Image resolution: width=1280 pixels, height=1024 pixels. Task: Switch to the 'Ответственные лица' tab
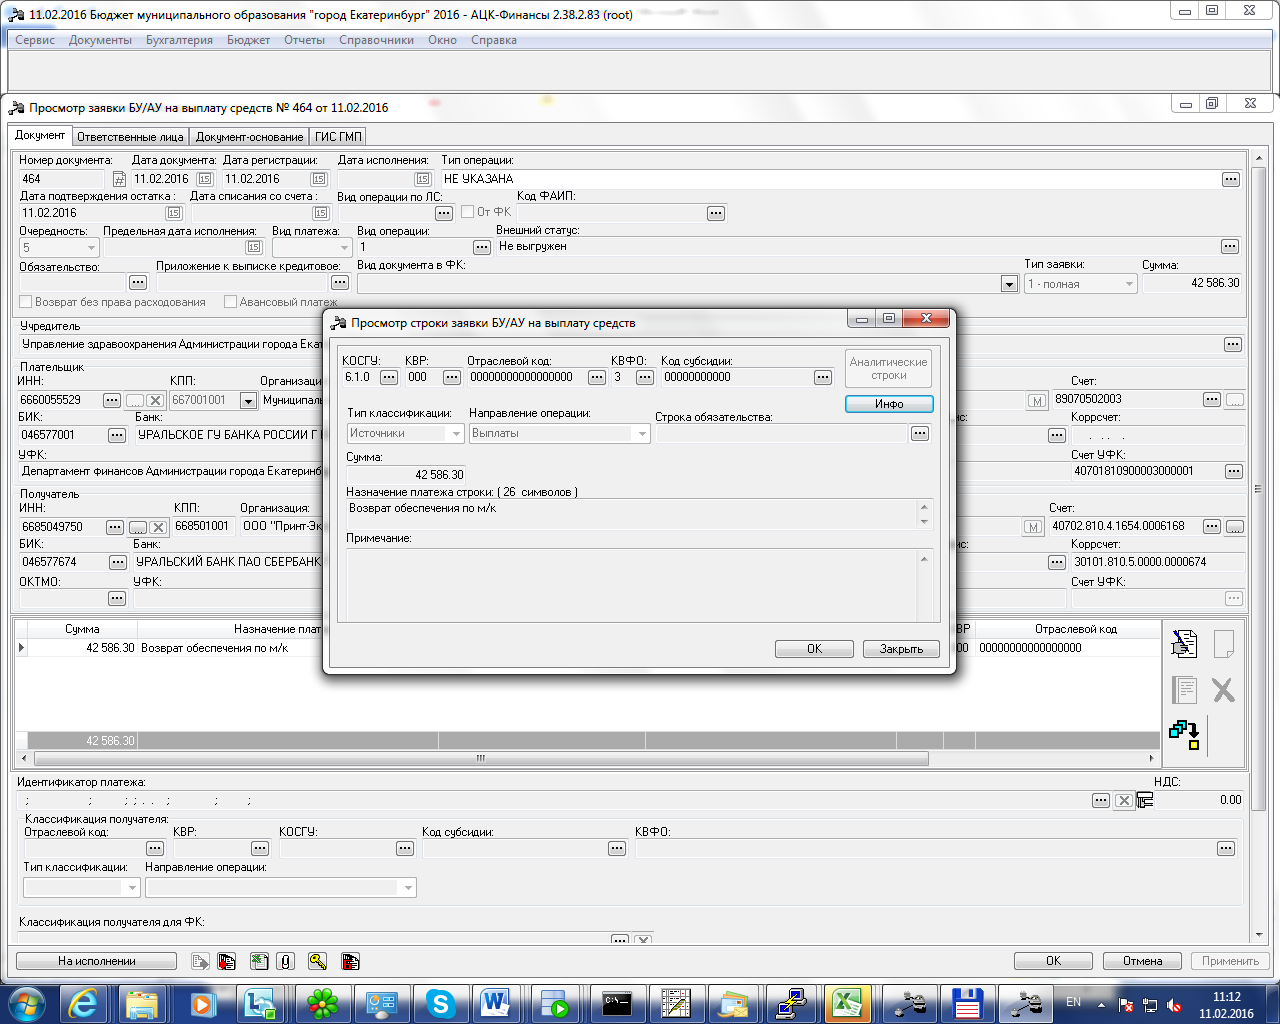click(130, 137)
